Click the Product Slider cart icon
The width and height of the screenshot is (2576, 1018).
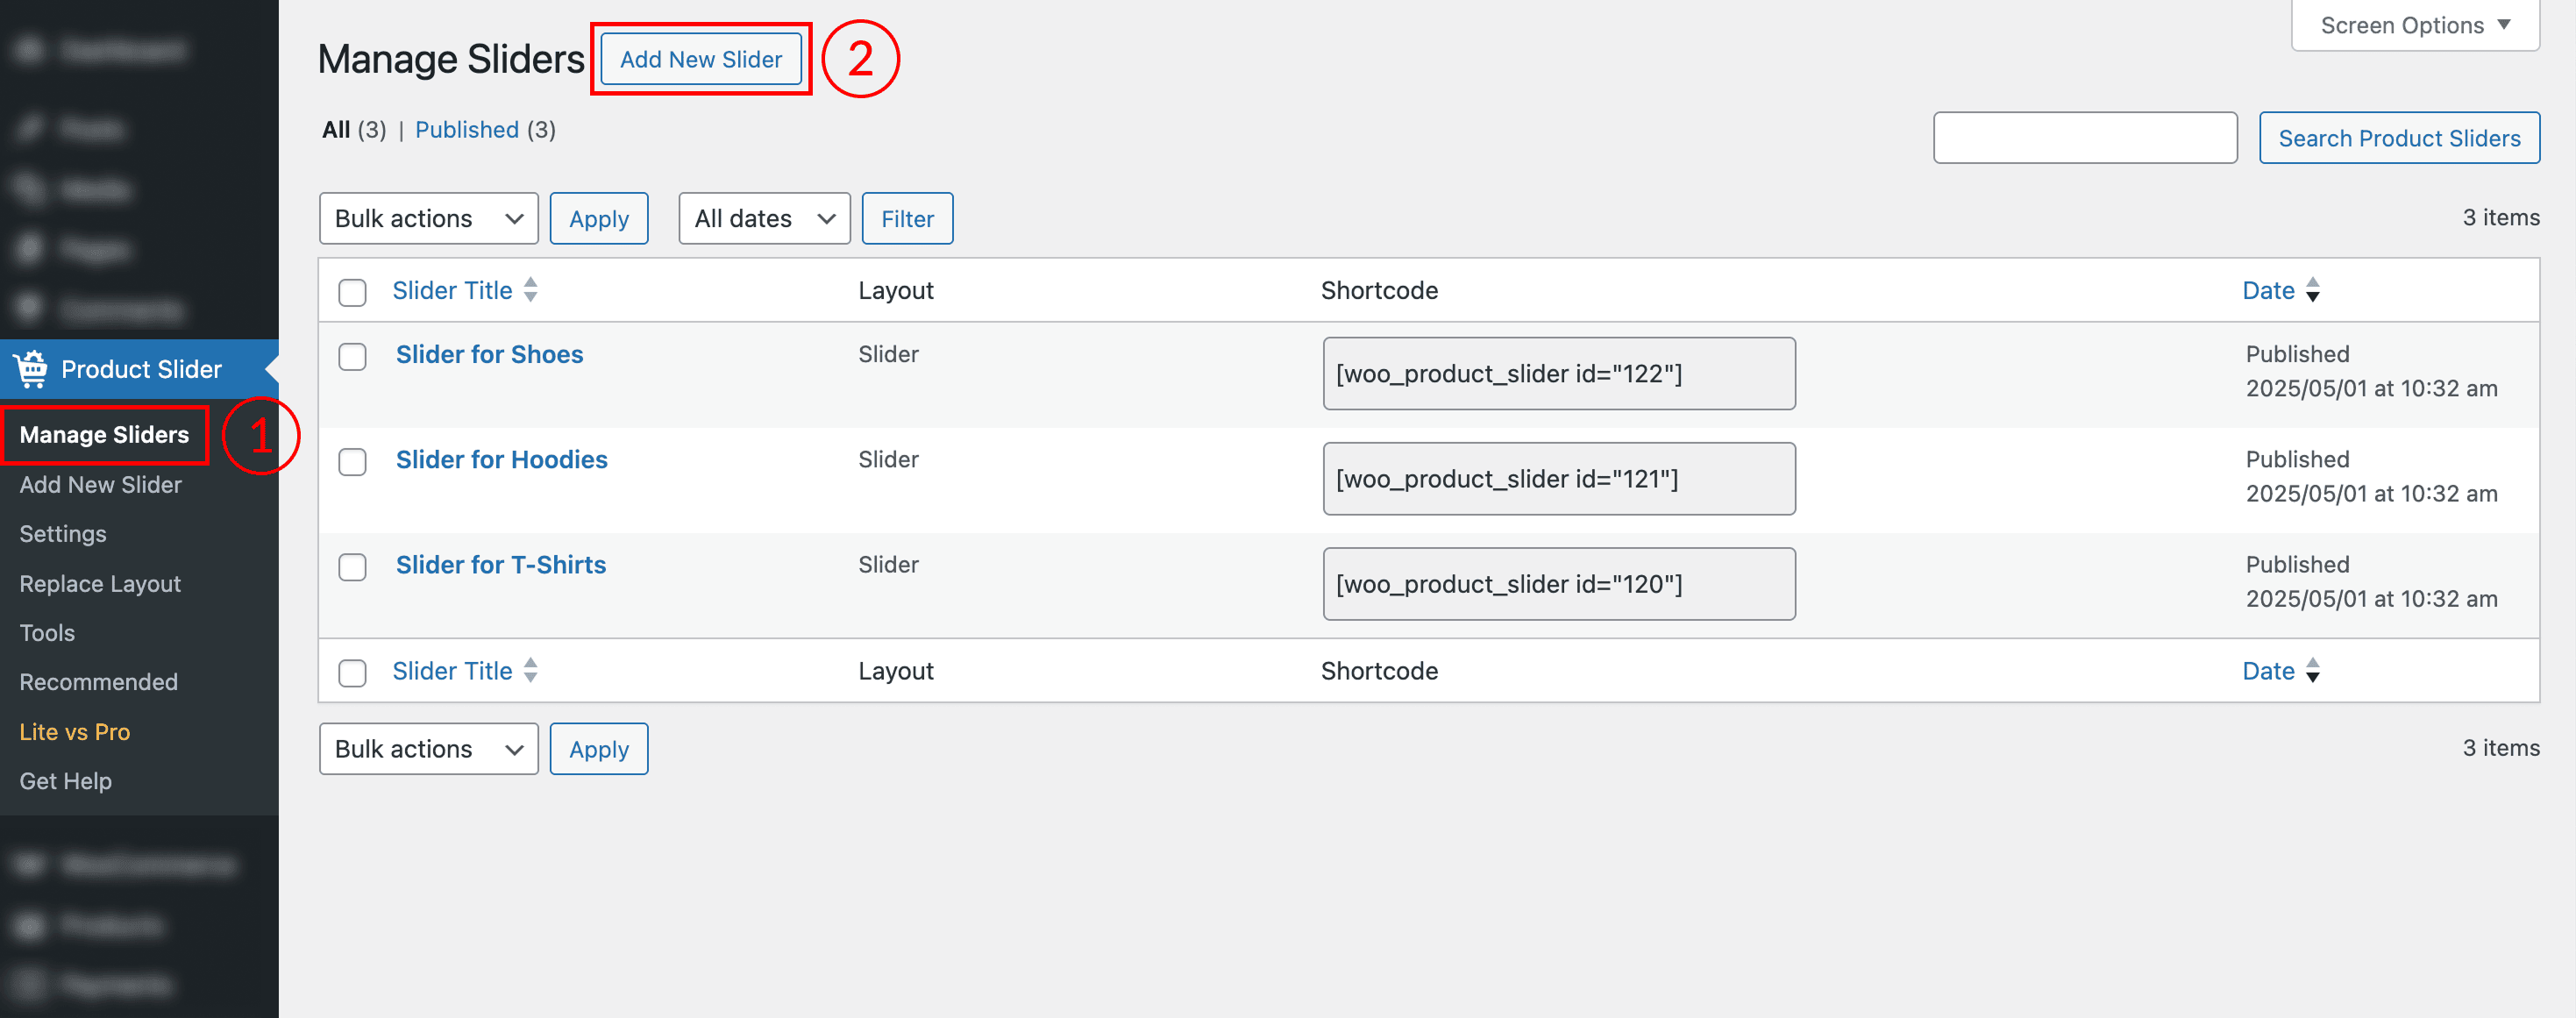tap(31, 369)
